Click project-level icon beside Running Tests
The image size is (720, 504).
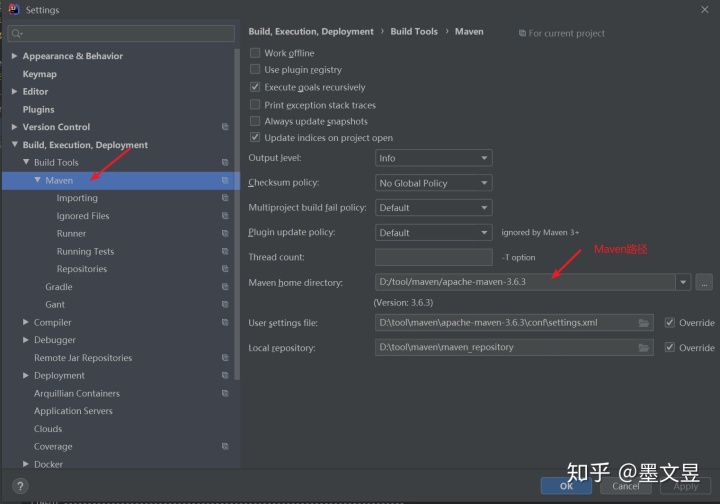point(225,252)
